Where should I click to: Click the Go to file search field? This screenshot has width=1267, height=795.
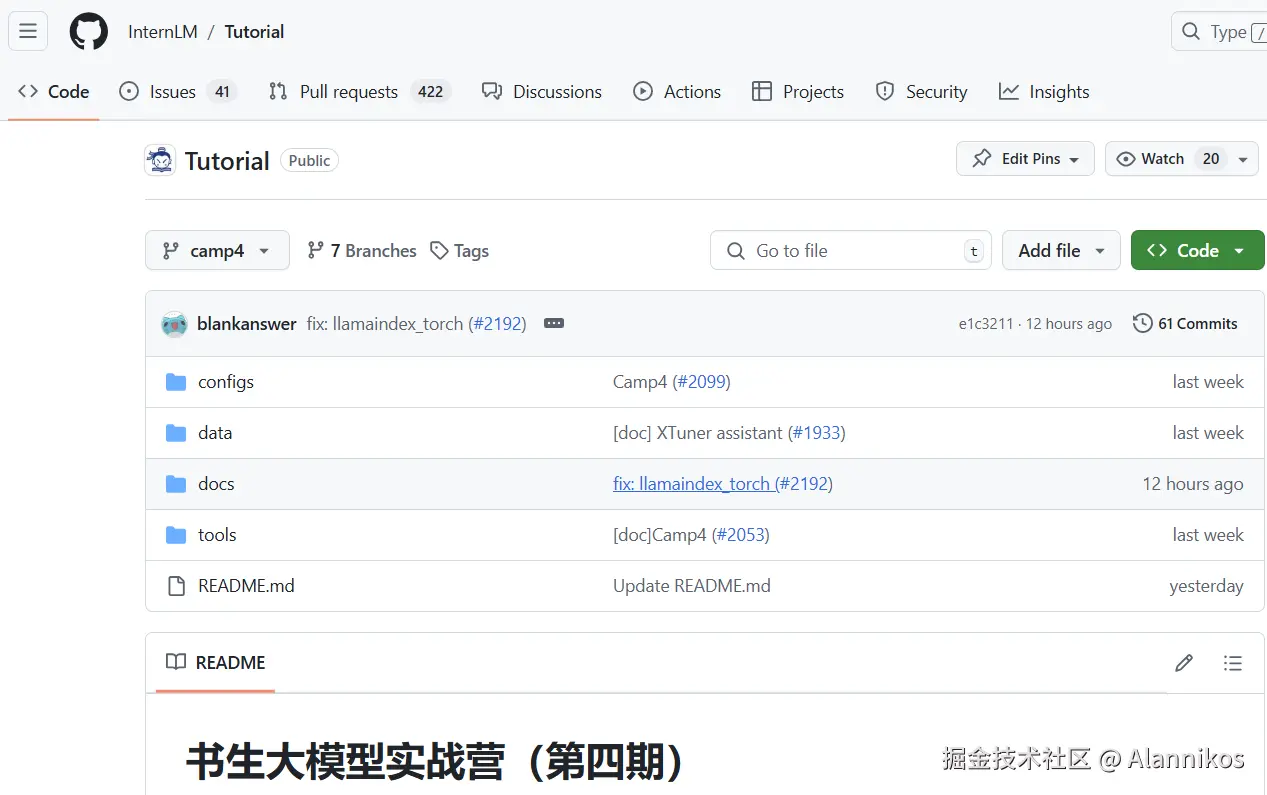point(851,250)
